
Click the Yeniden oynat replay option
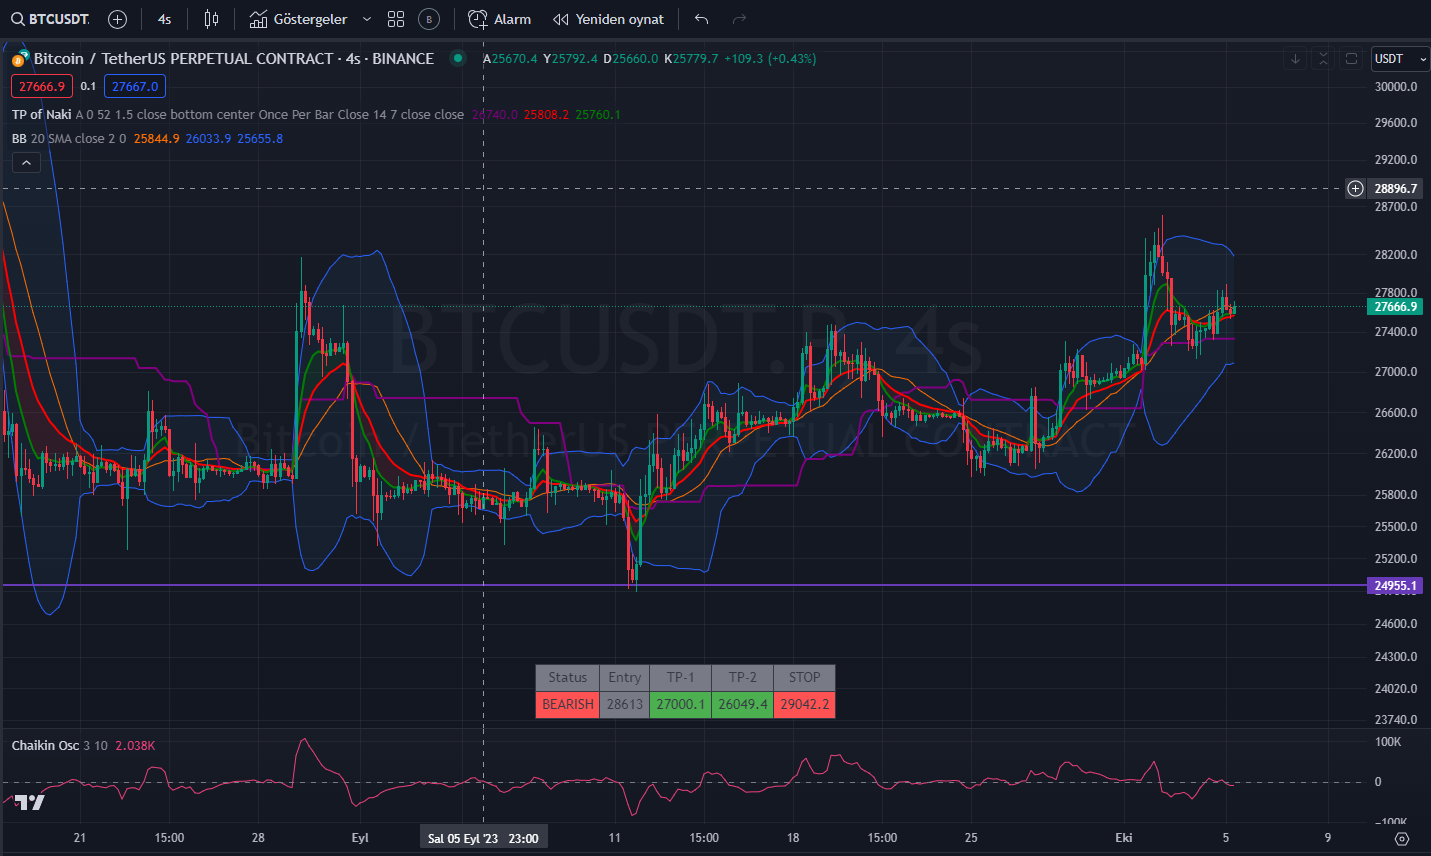coord(608,19)
